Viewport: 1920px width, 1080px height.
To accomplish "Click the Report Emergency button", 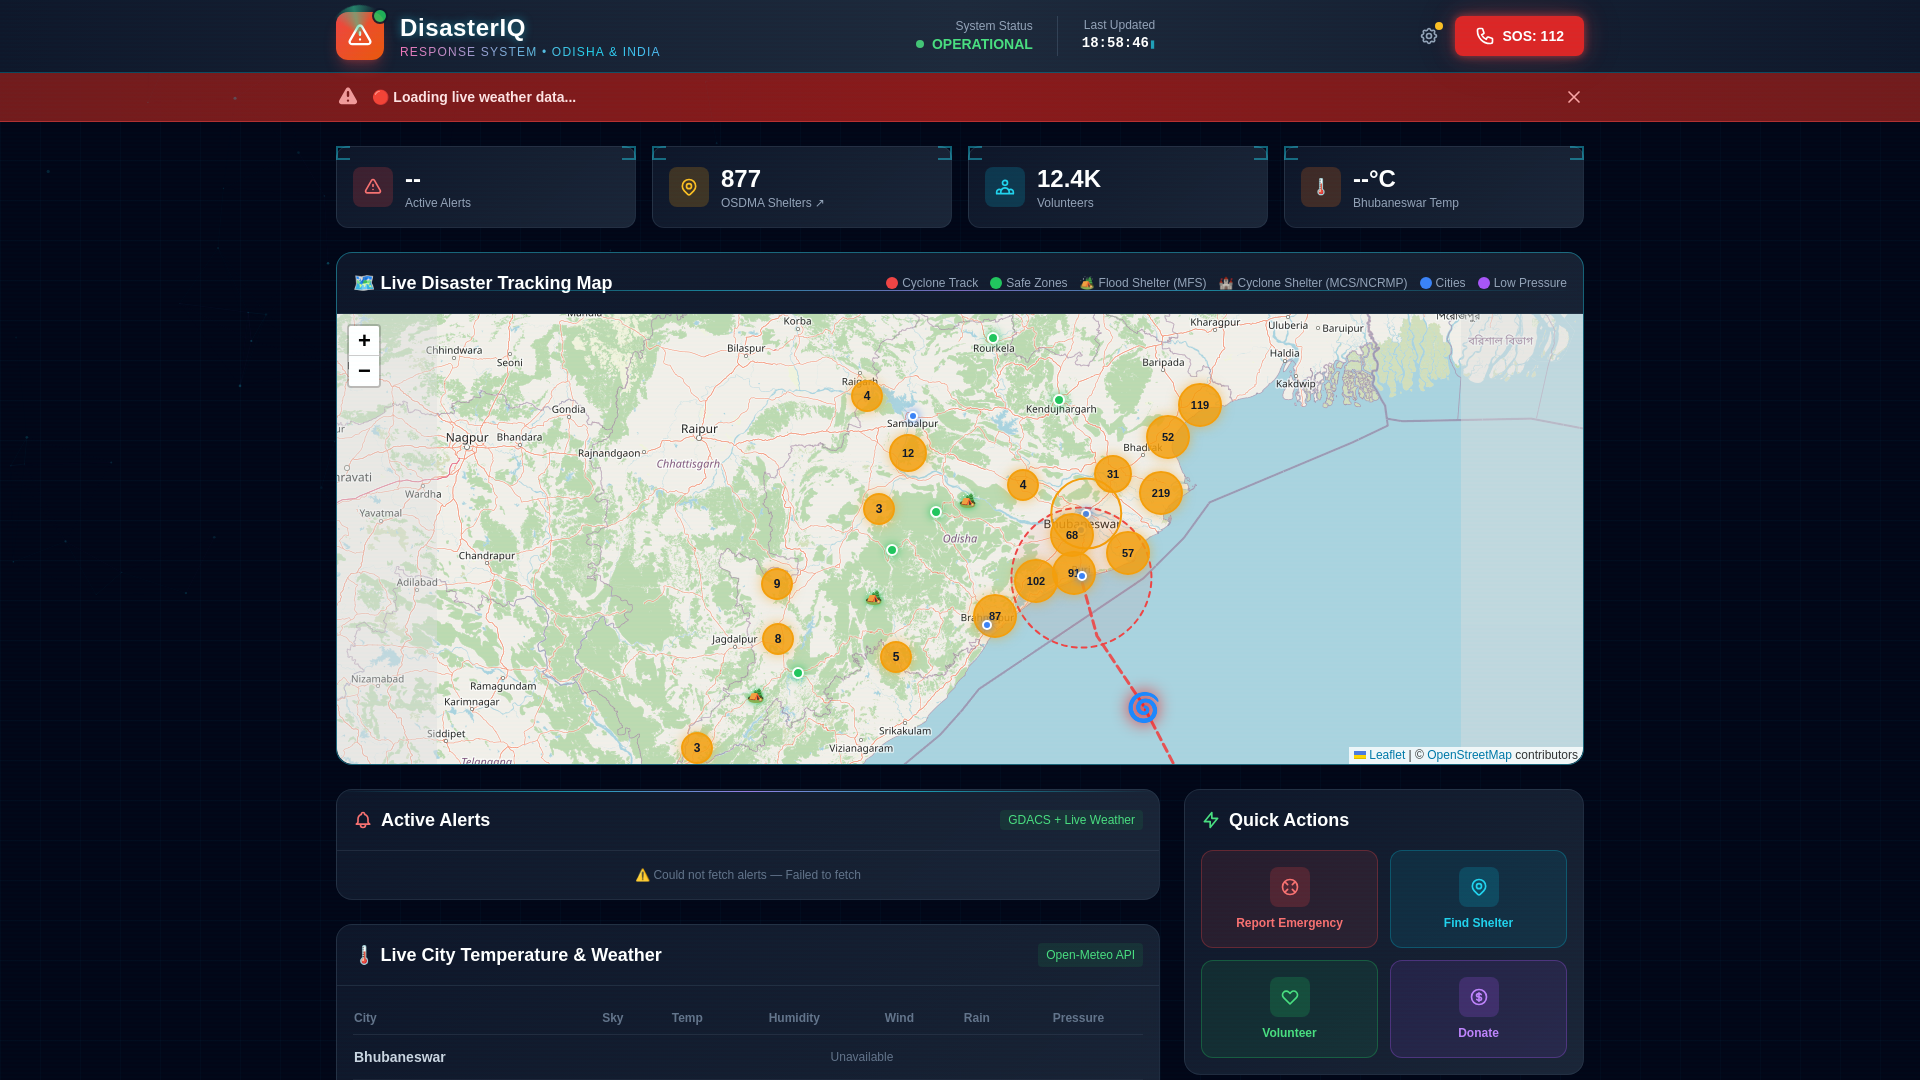I will [x=1289, y=899].
